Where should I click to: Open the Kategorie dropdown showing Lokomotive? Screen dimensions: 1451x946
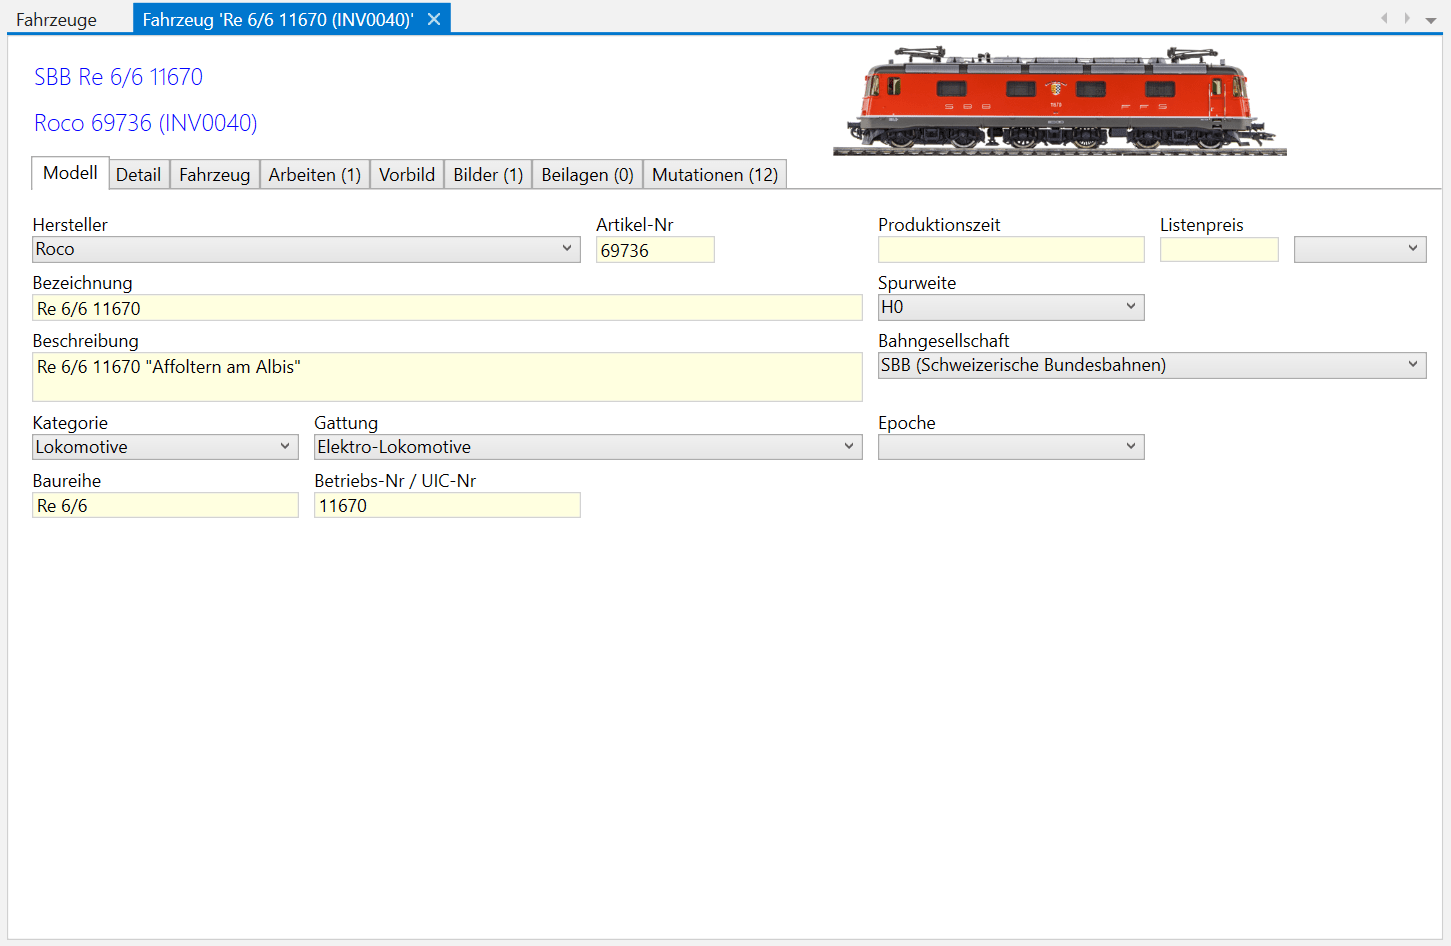(165, 447)
